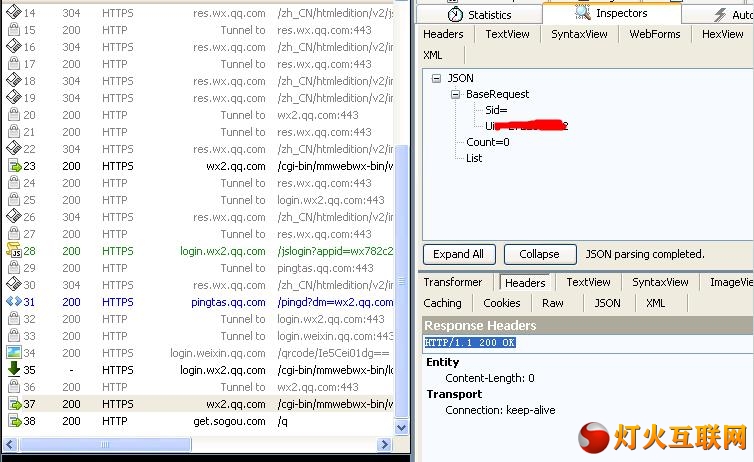The width and height of the screenshot is (754, 462).
Task: Select the HTTP/1.1 200 OK header line
Action: [x=470, y=343]
